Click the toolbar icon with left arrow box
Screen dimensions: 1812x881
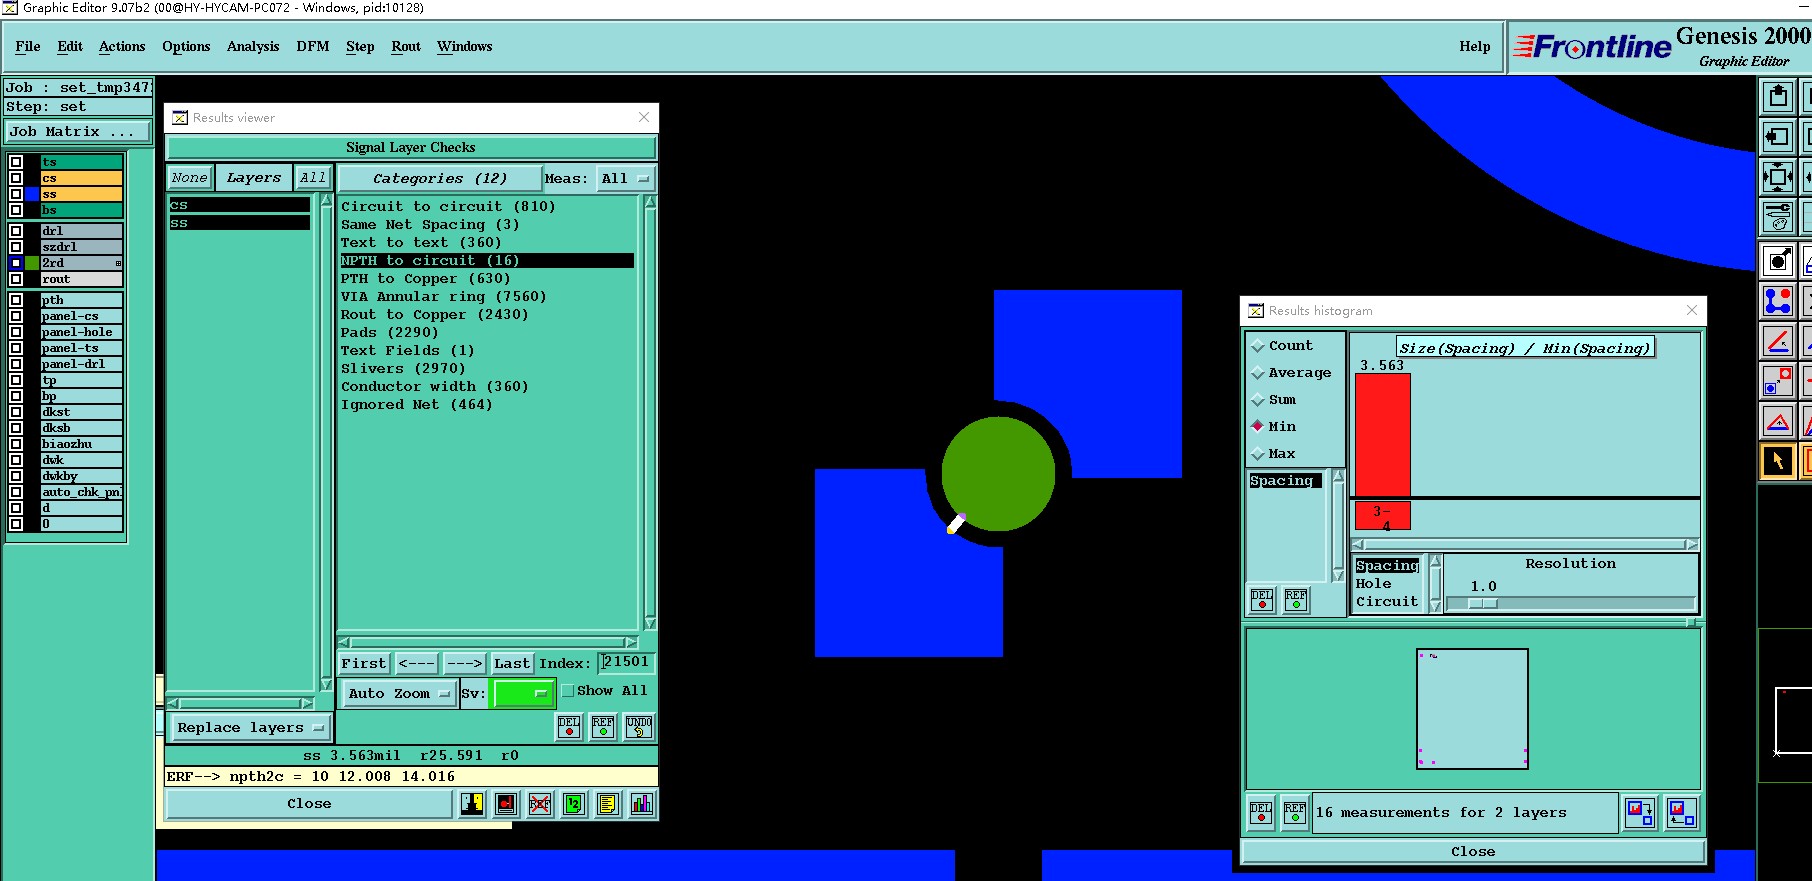pyautogui.click(x=1778, y=137)
